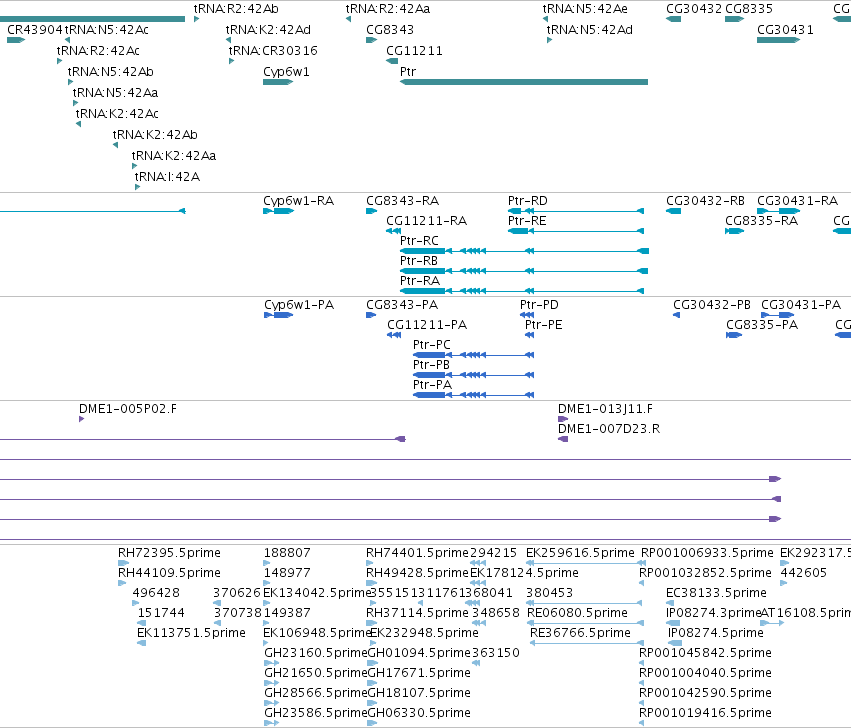The image size is (851, 728).
Task: Click tRNA:N5:42Ad feature label
Action: 589,30
